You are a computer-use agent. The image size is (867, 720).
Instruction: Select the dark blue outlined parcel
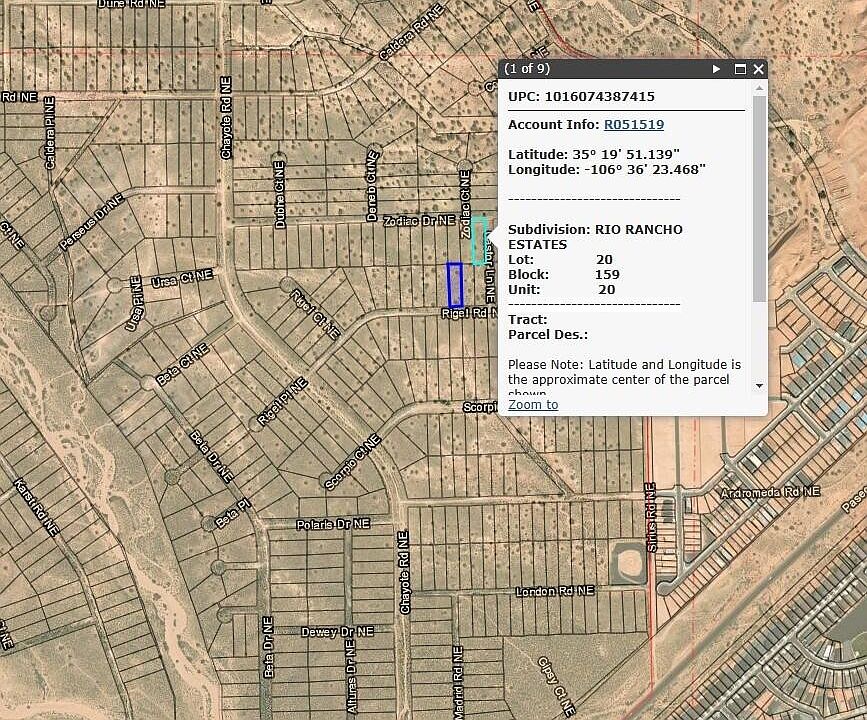(x=455, y=285)
